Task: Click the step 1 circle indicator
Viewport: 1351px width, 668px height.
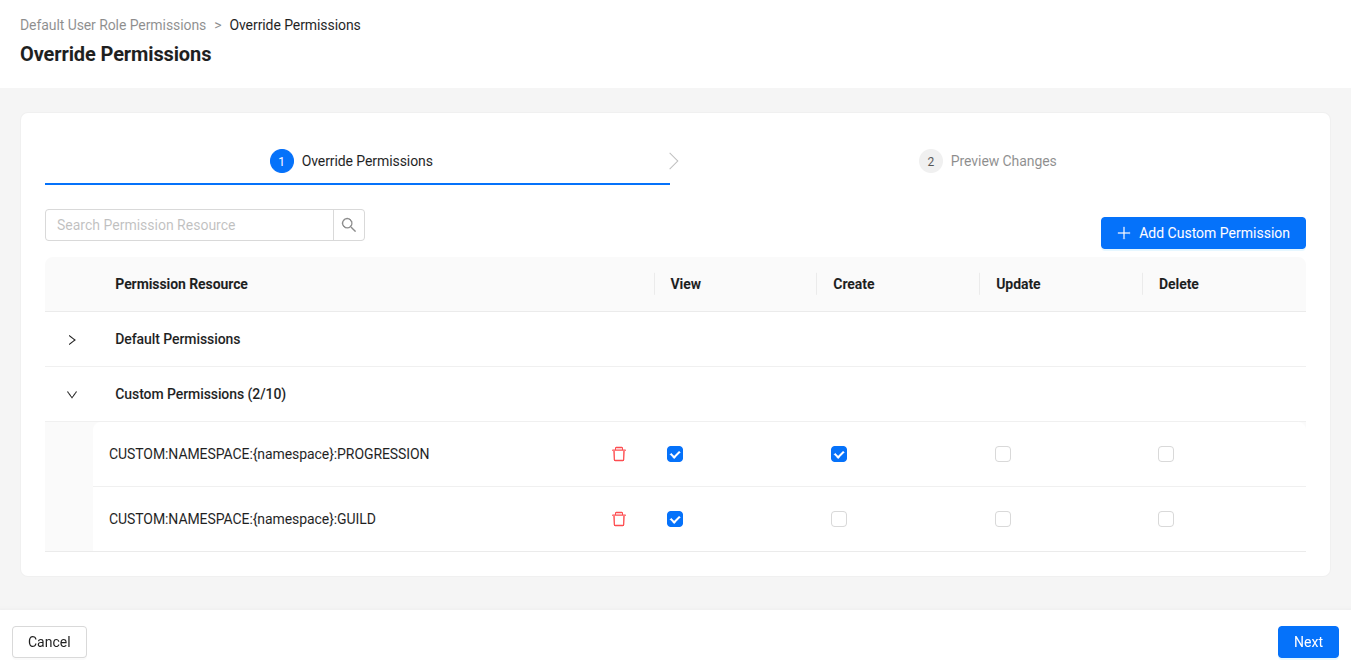Action: [281, 160]
